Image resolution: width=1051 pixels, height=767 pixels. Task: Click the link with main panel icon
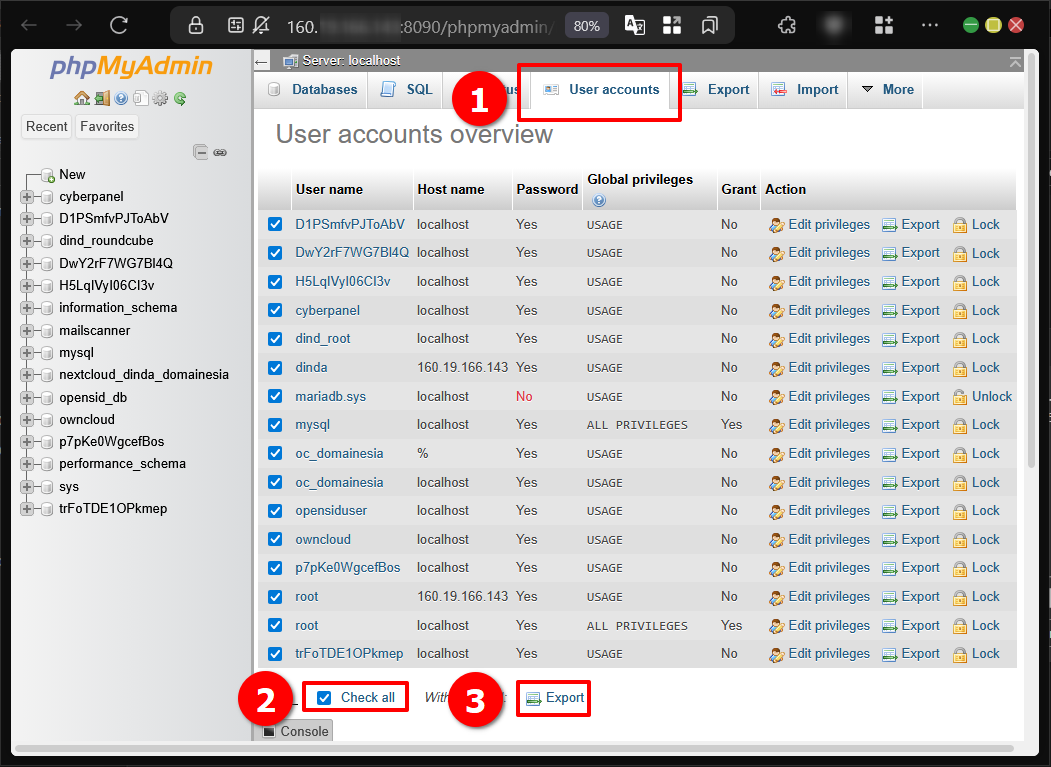tap(220, 152)
